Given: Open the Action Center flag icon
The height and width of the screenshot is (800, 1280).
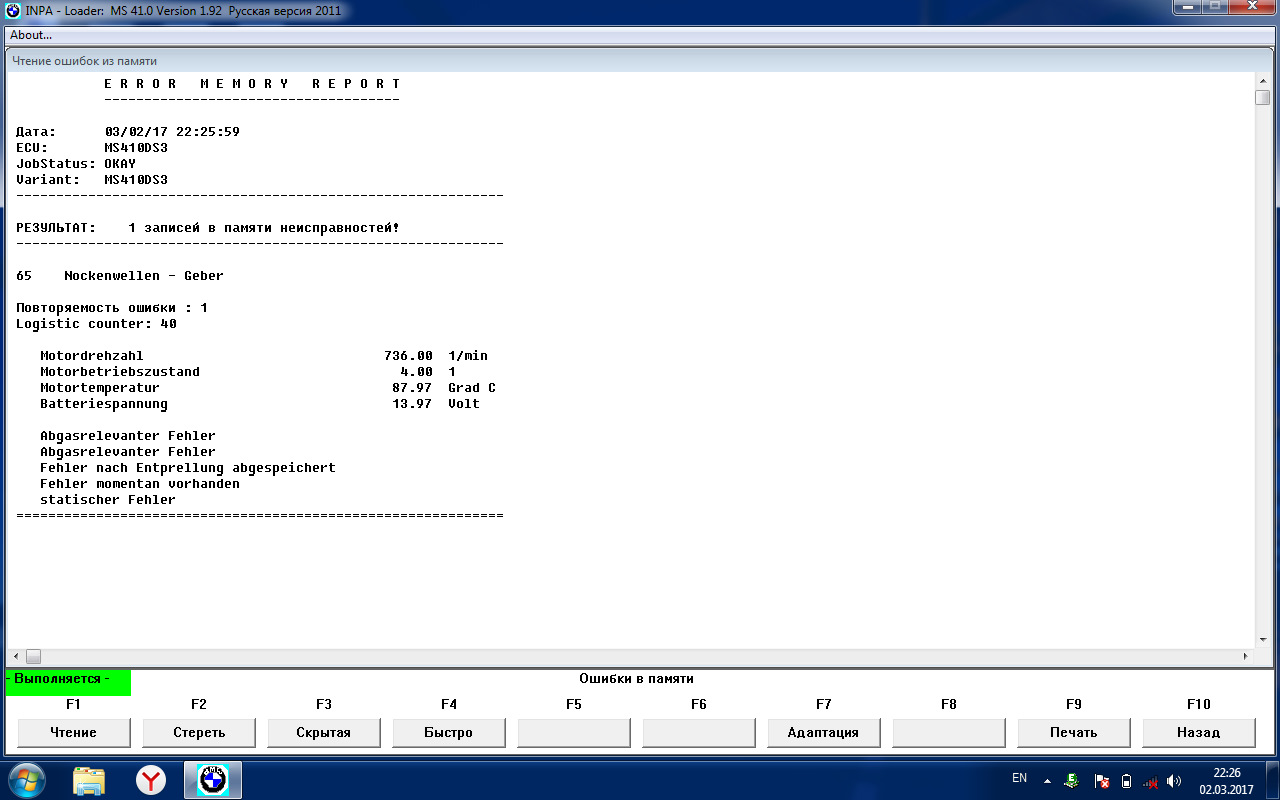Looking at the screenshot, I should pyautogui.click(x=1101, y=781).
